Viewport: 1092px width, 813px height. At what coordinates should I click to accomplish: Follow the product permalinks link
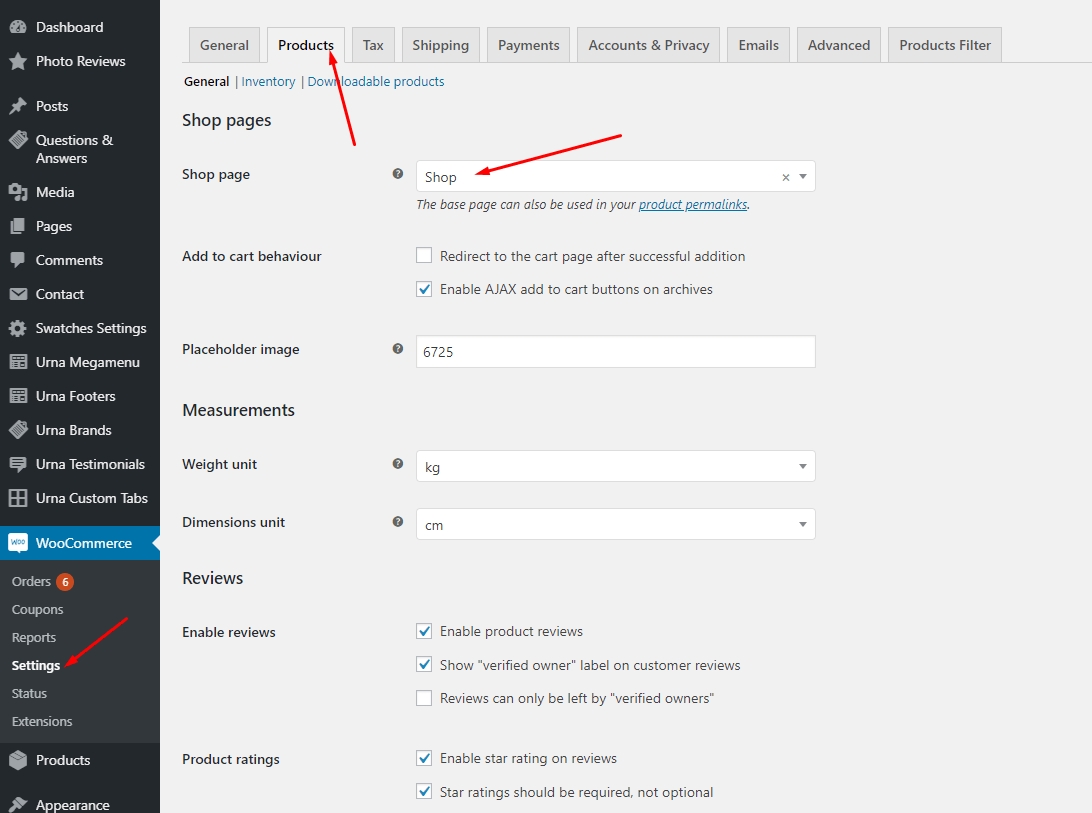coord(692,204)
